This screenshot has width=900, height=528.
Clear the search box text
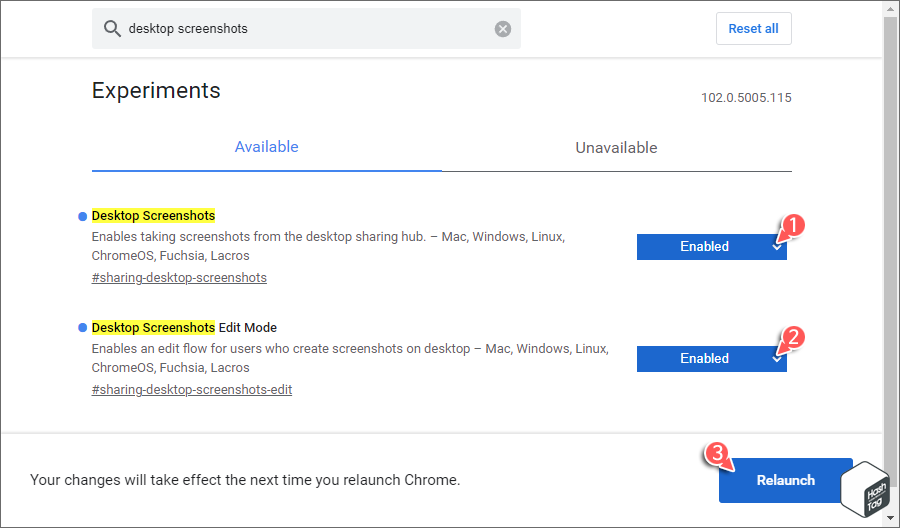(503, 29)
